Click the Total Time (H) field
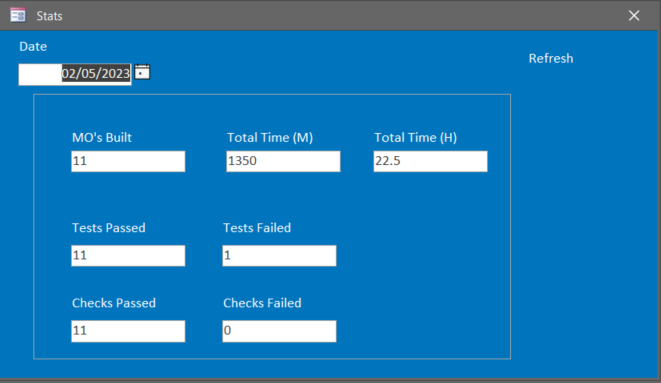 pos(430,161)
